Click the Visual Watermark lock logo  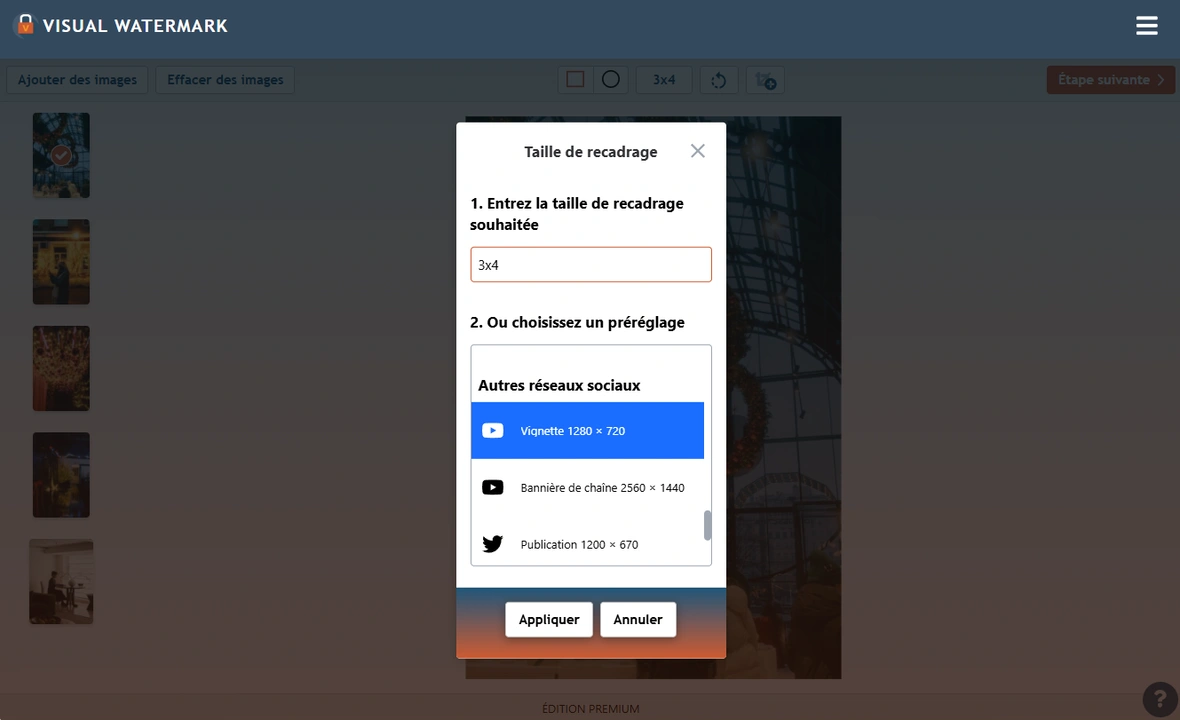coord(24,25)
